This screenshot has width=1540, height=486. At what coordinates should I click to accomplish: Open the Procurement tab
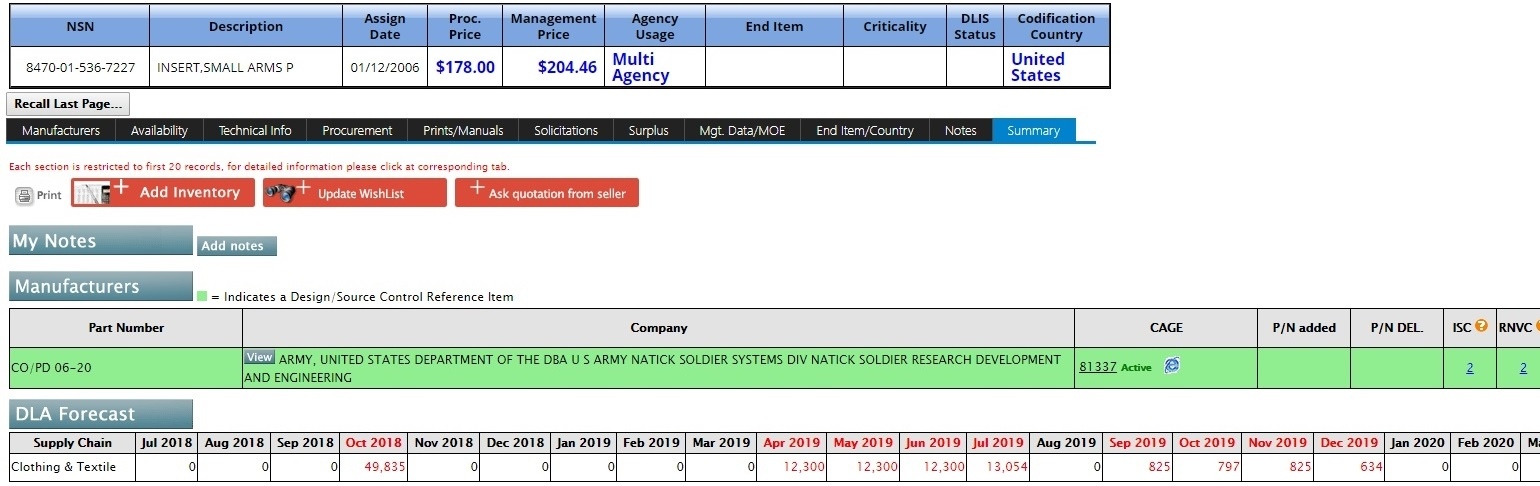[357, 131]
